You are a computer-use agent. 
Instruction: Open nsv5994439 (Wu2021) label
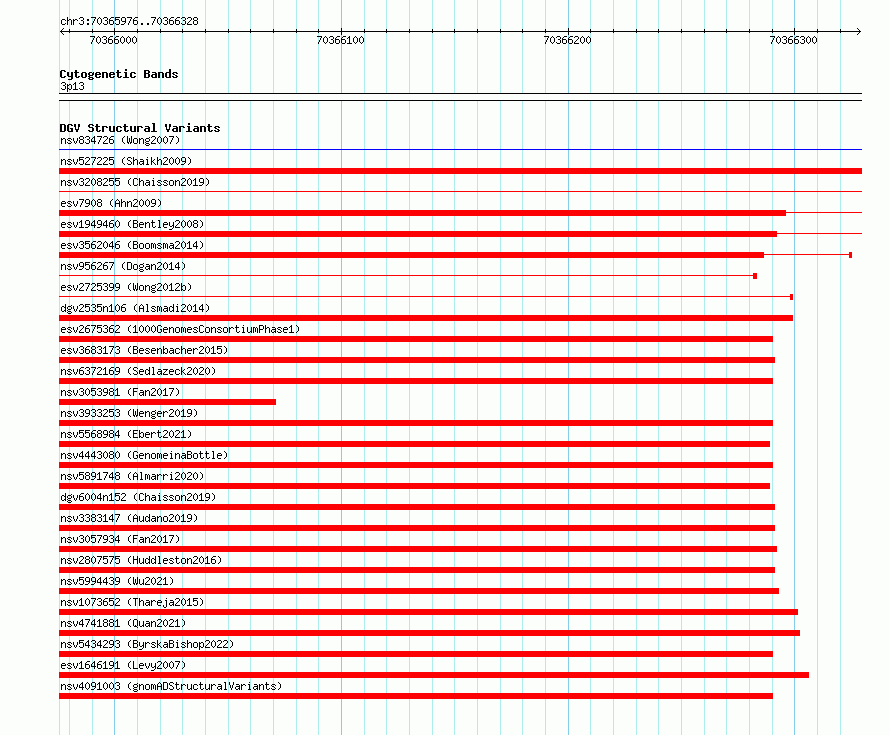tap(117, 581)
